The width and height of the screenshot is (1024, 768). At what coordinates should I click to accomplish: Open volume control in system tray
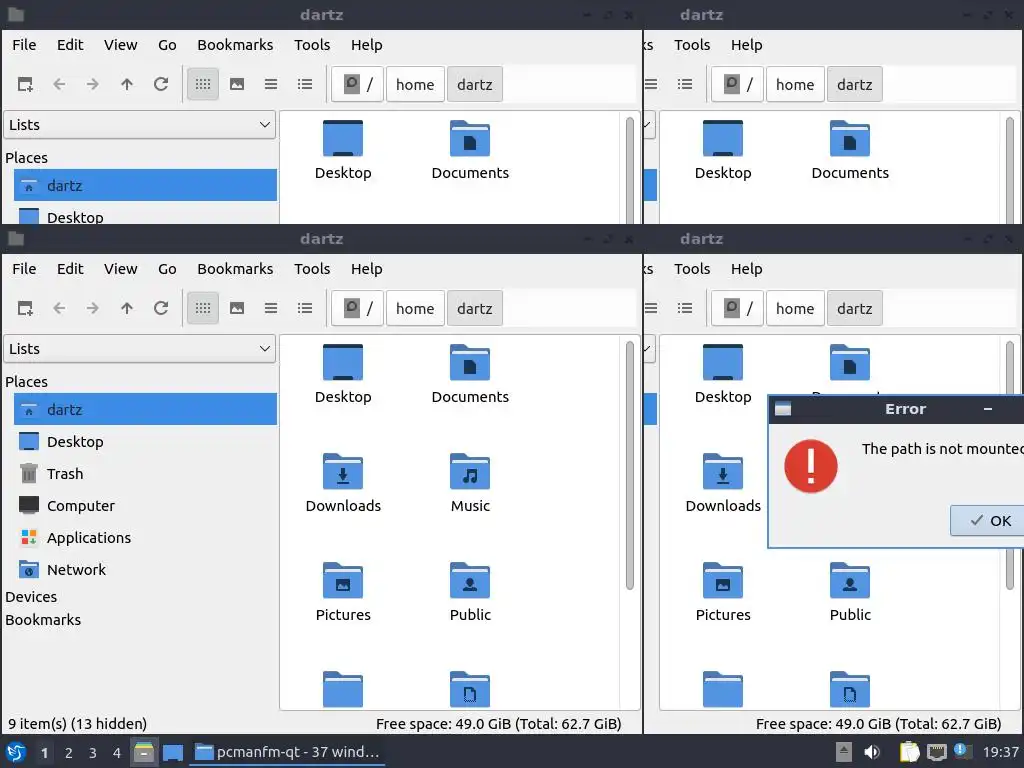tap(872, 752)
